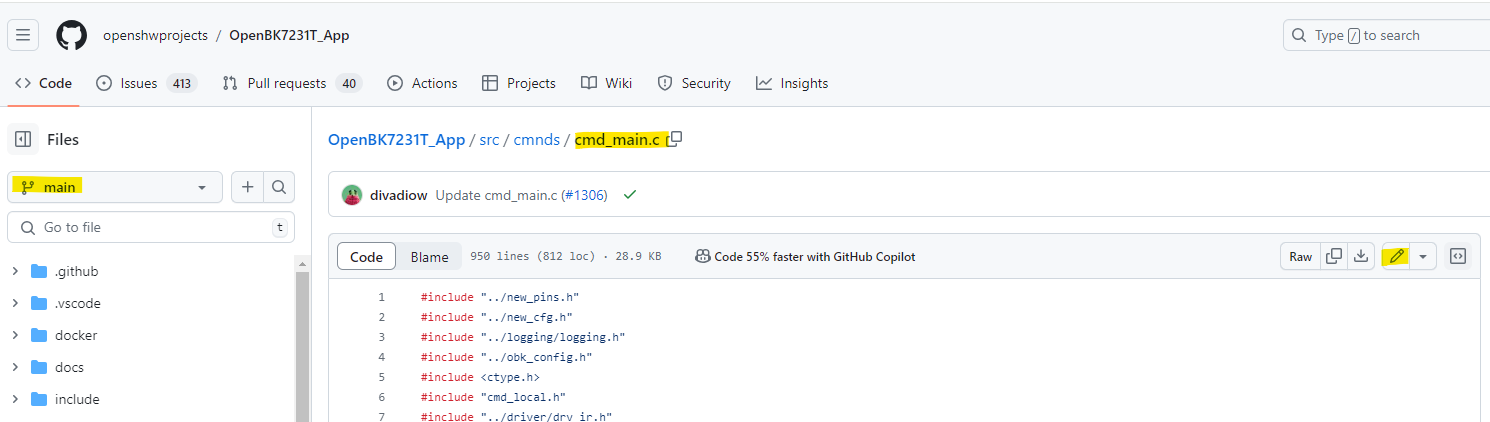Screen dimensions: 1490x422
Task: Search files with the magnifier button
Action: [279, 187]
